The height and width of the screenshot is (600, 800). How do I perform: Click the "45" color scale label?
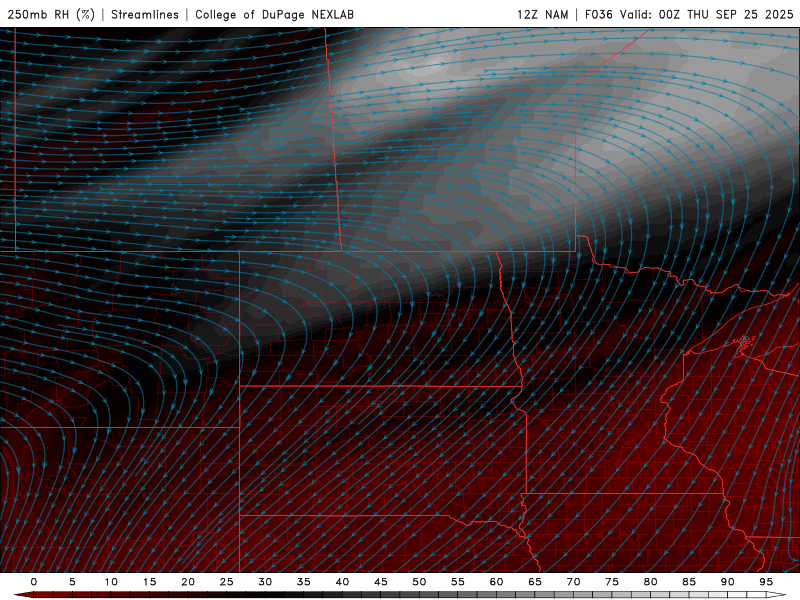tap(381, 582)
